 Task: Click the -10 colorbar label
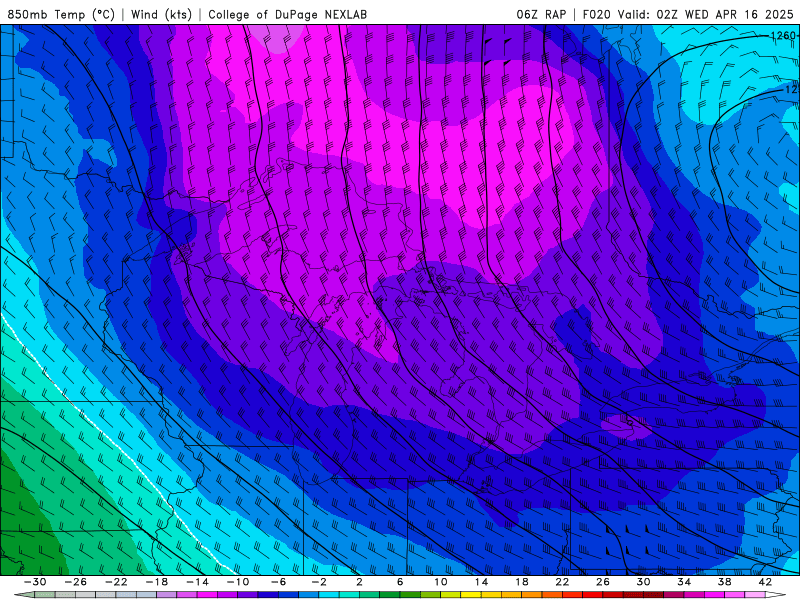point(238,582)
